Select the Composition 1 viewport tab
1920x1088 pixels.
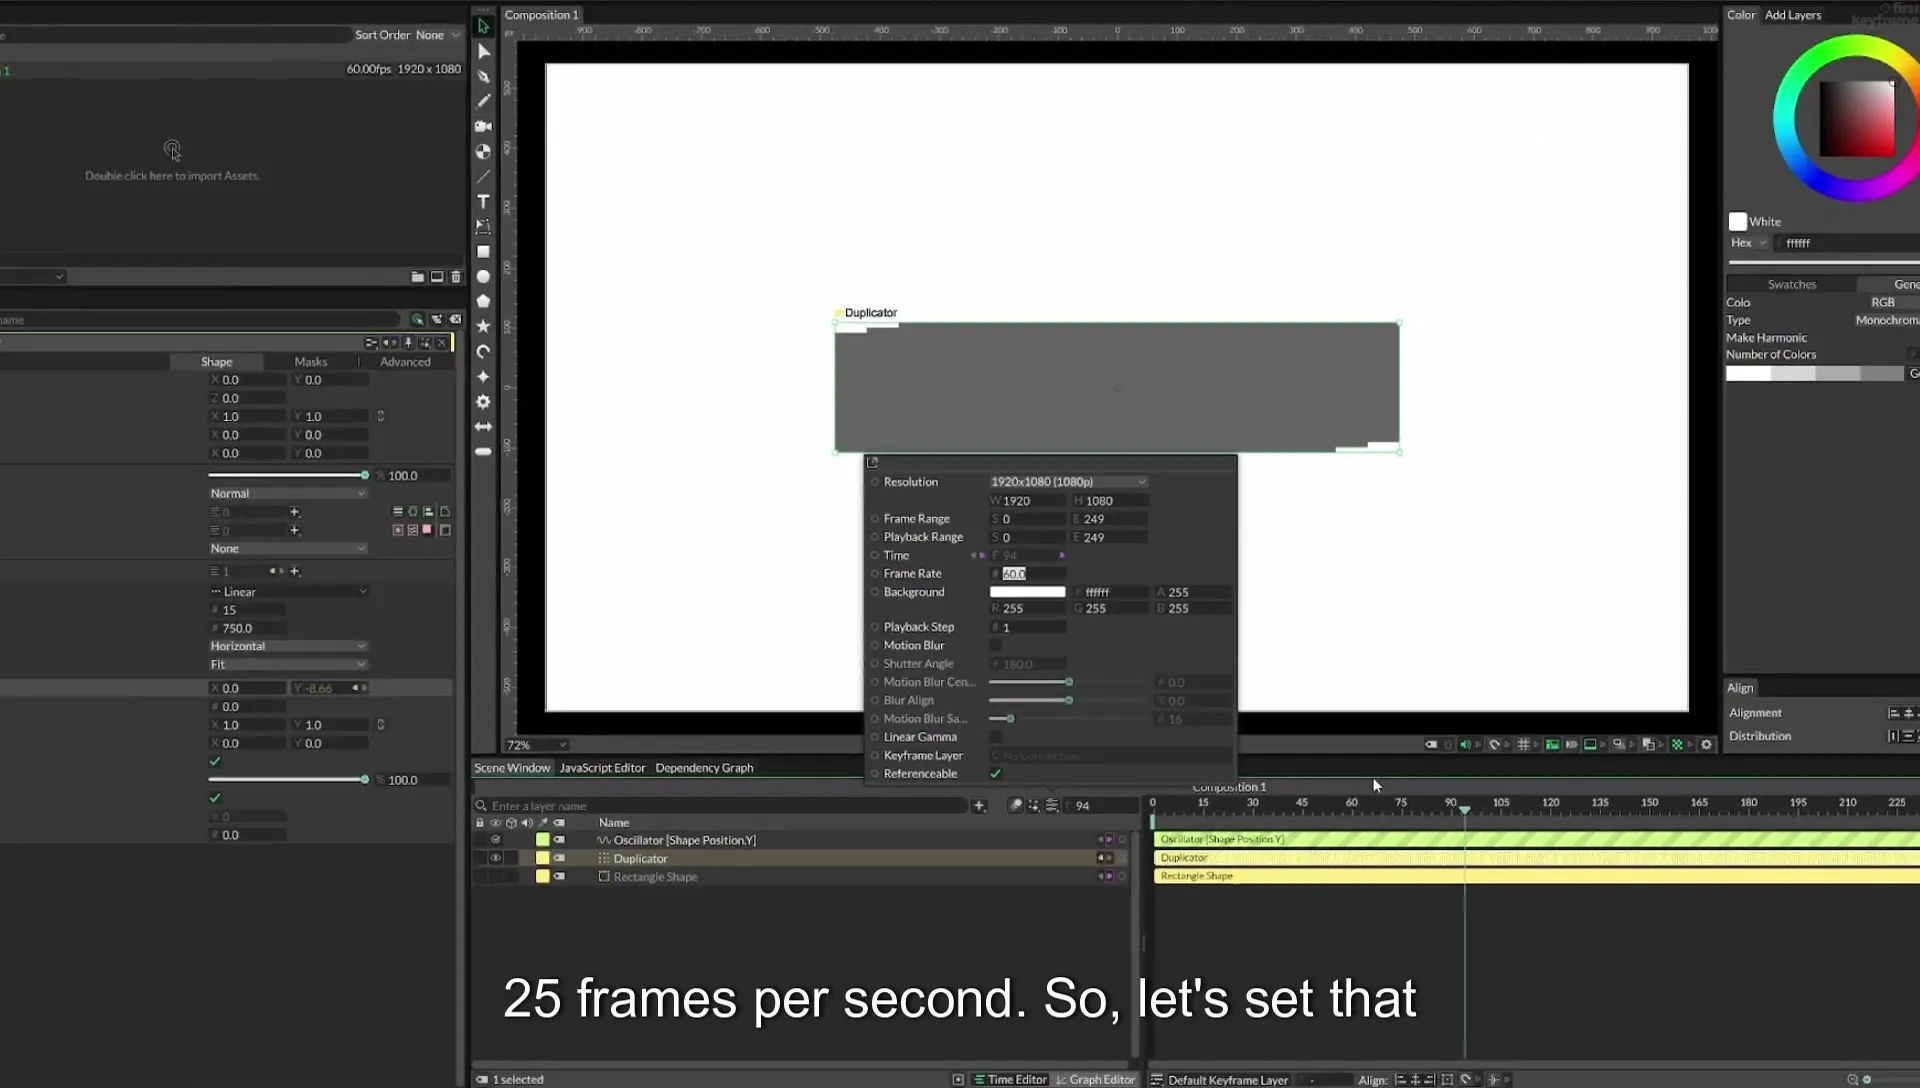(541, 15)
